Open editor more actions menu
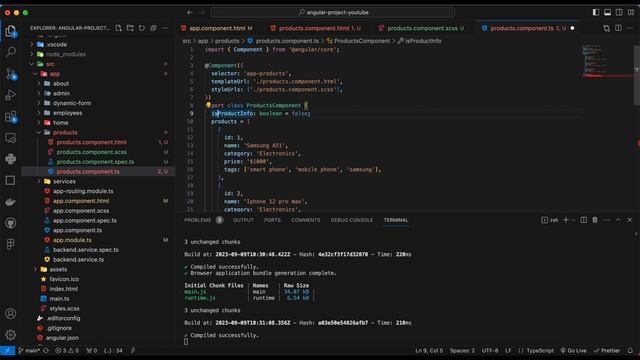 [630, 28]
